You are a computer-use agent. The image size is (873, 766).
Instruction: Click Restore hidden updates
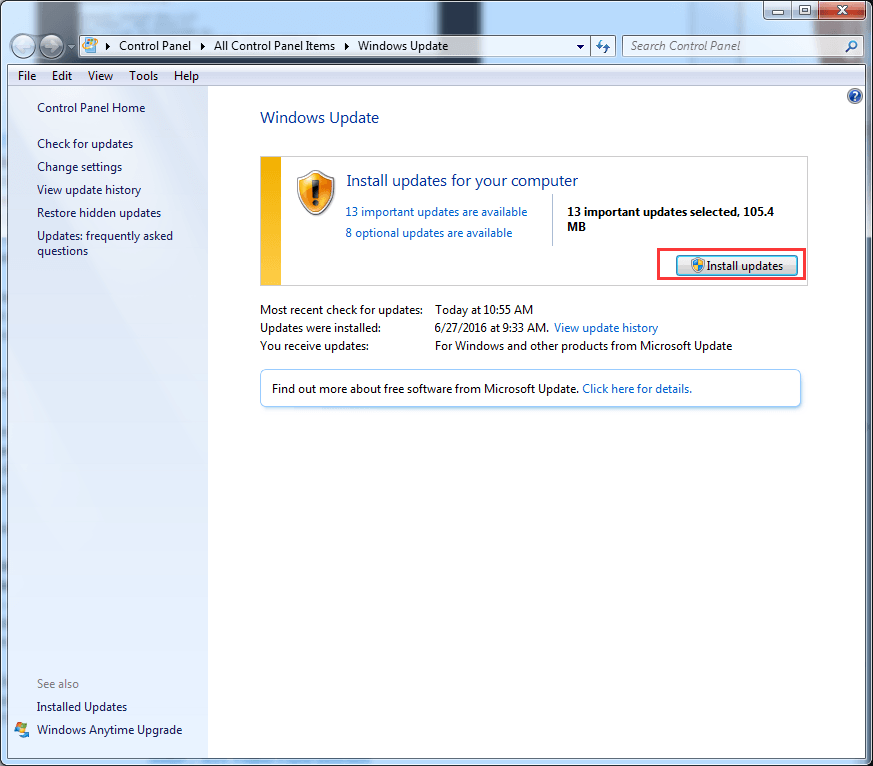[x=99, y=213]
